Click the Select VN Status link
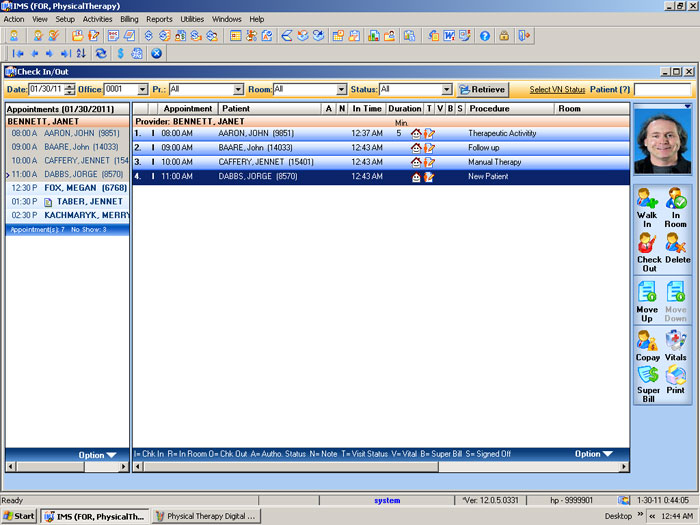Viewport: 700px width, 525px height. [557, 89]
